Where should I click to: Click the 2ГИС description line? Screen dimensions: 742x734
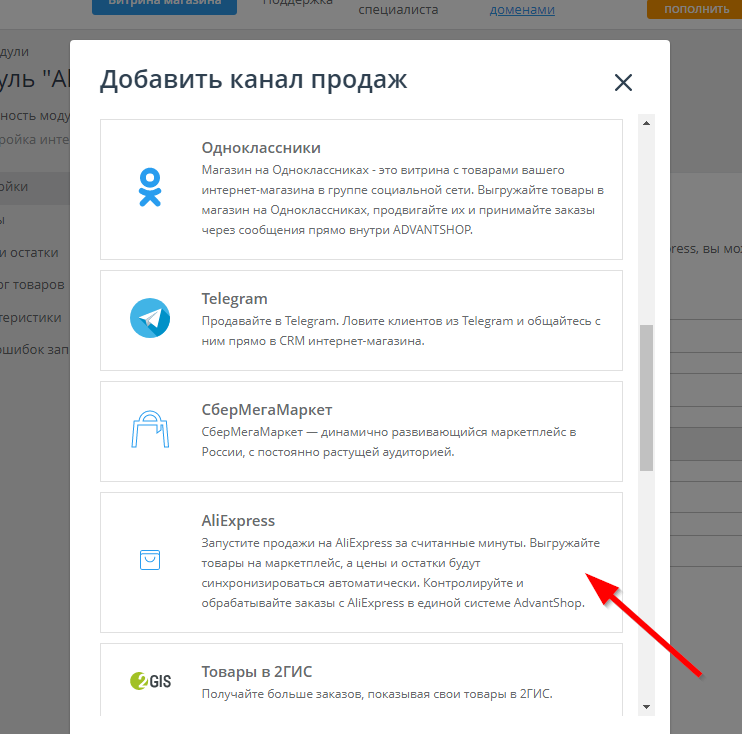377,694
